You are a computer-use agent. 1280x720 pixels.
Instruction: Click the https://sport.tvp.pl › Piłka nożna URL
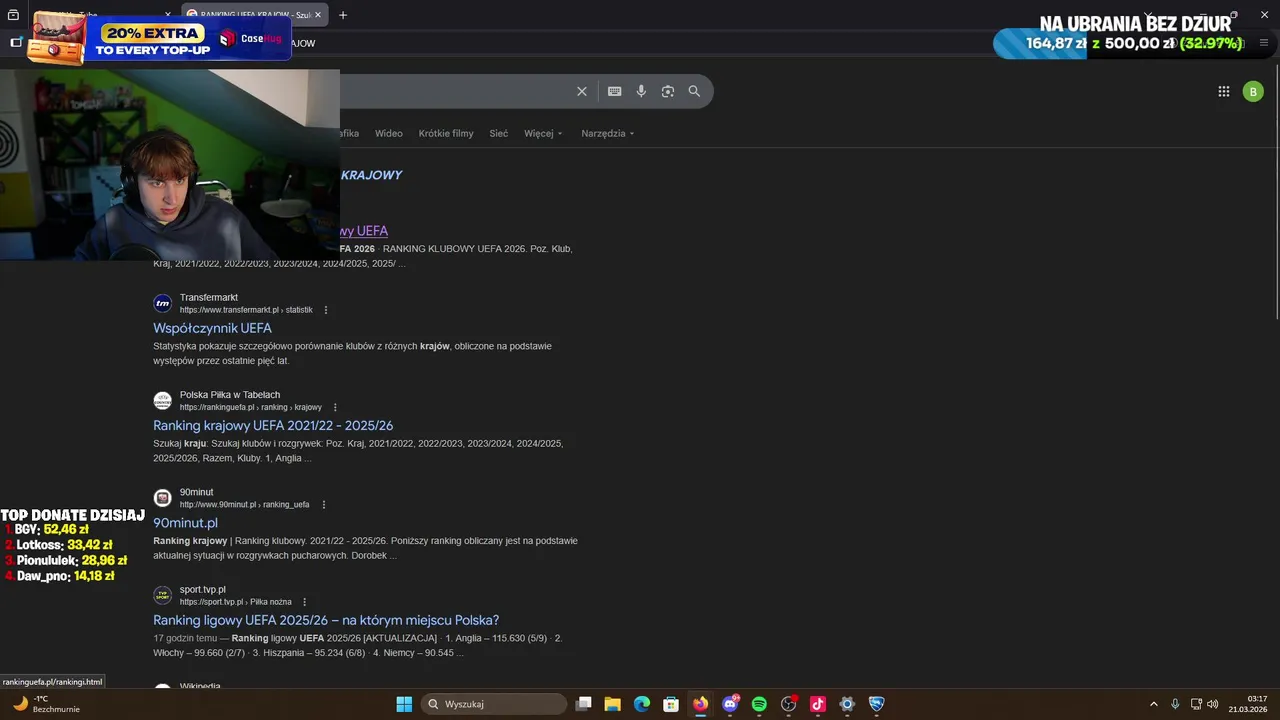tap(236, 602)
